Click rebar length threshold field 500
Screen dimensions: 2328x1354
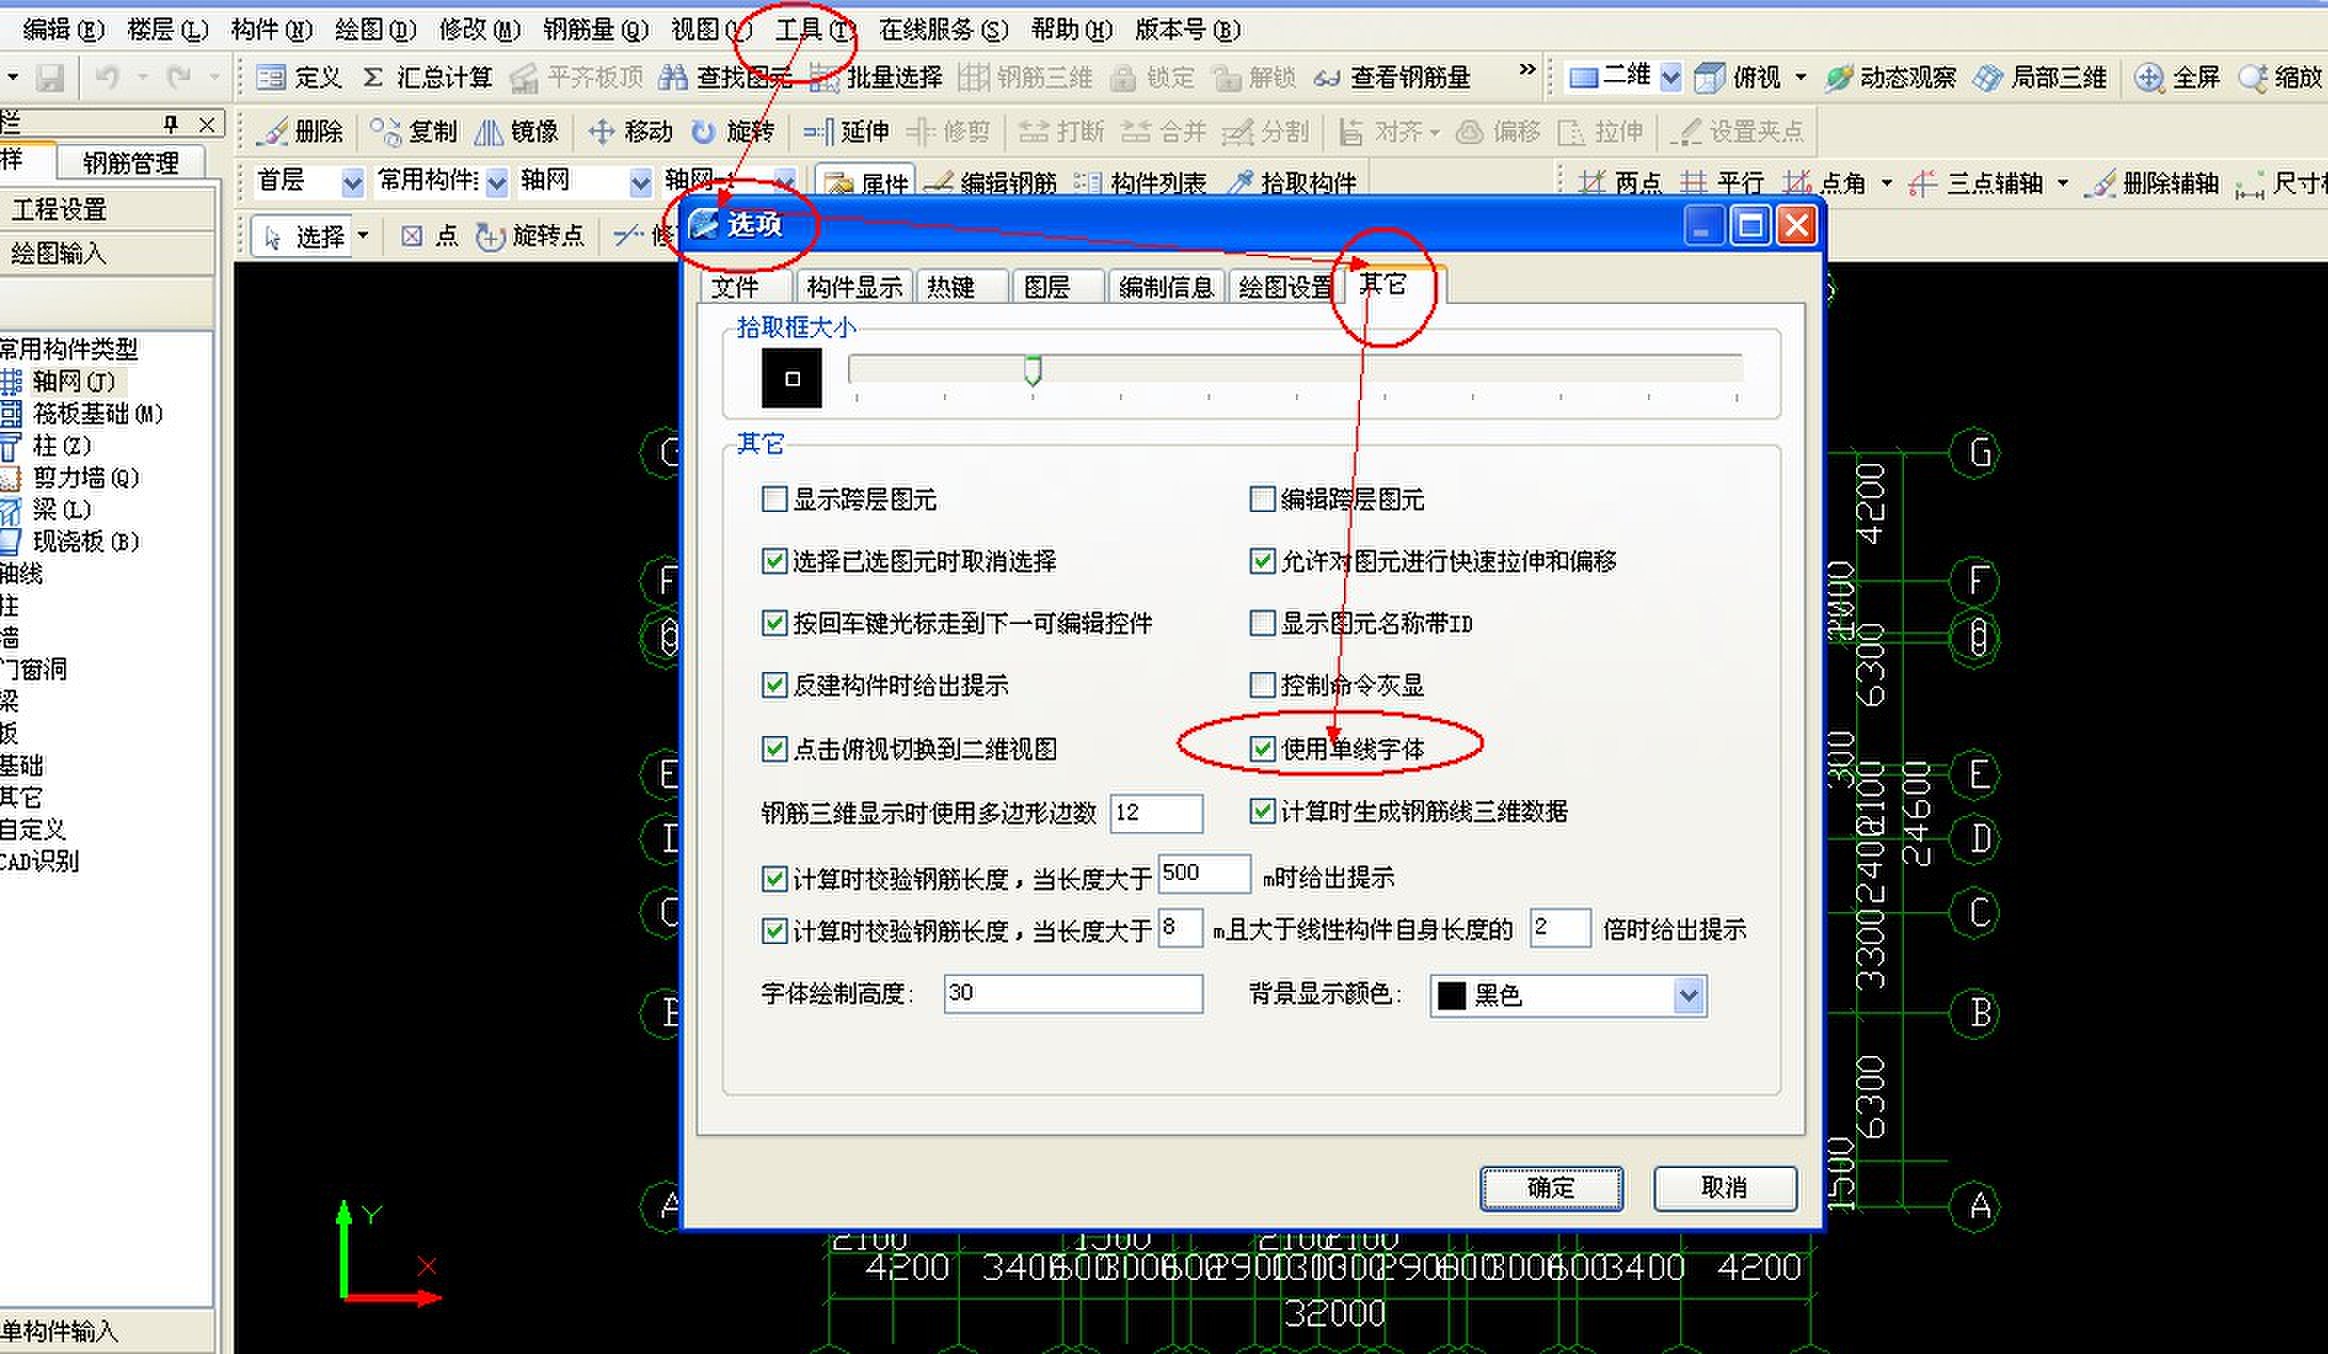point(1204,873)
